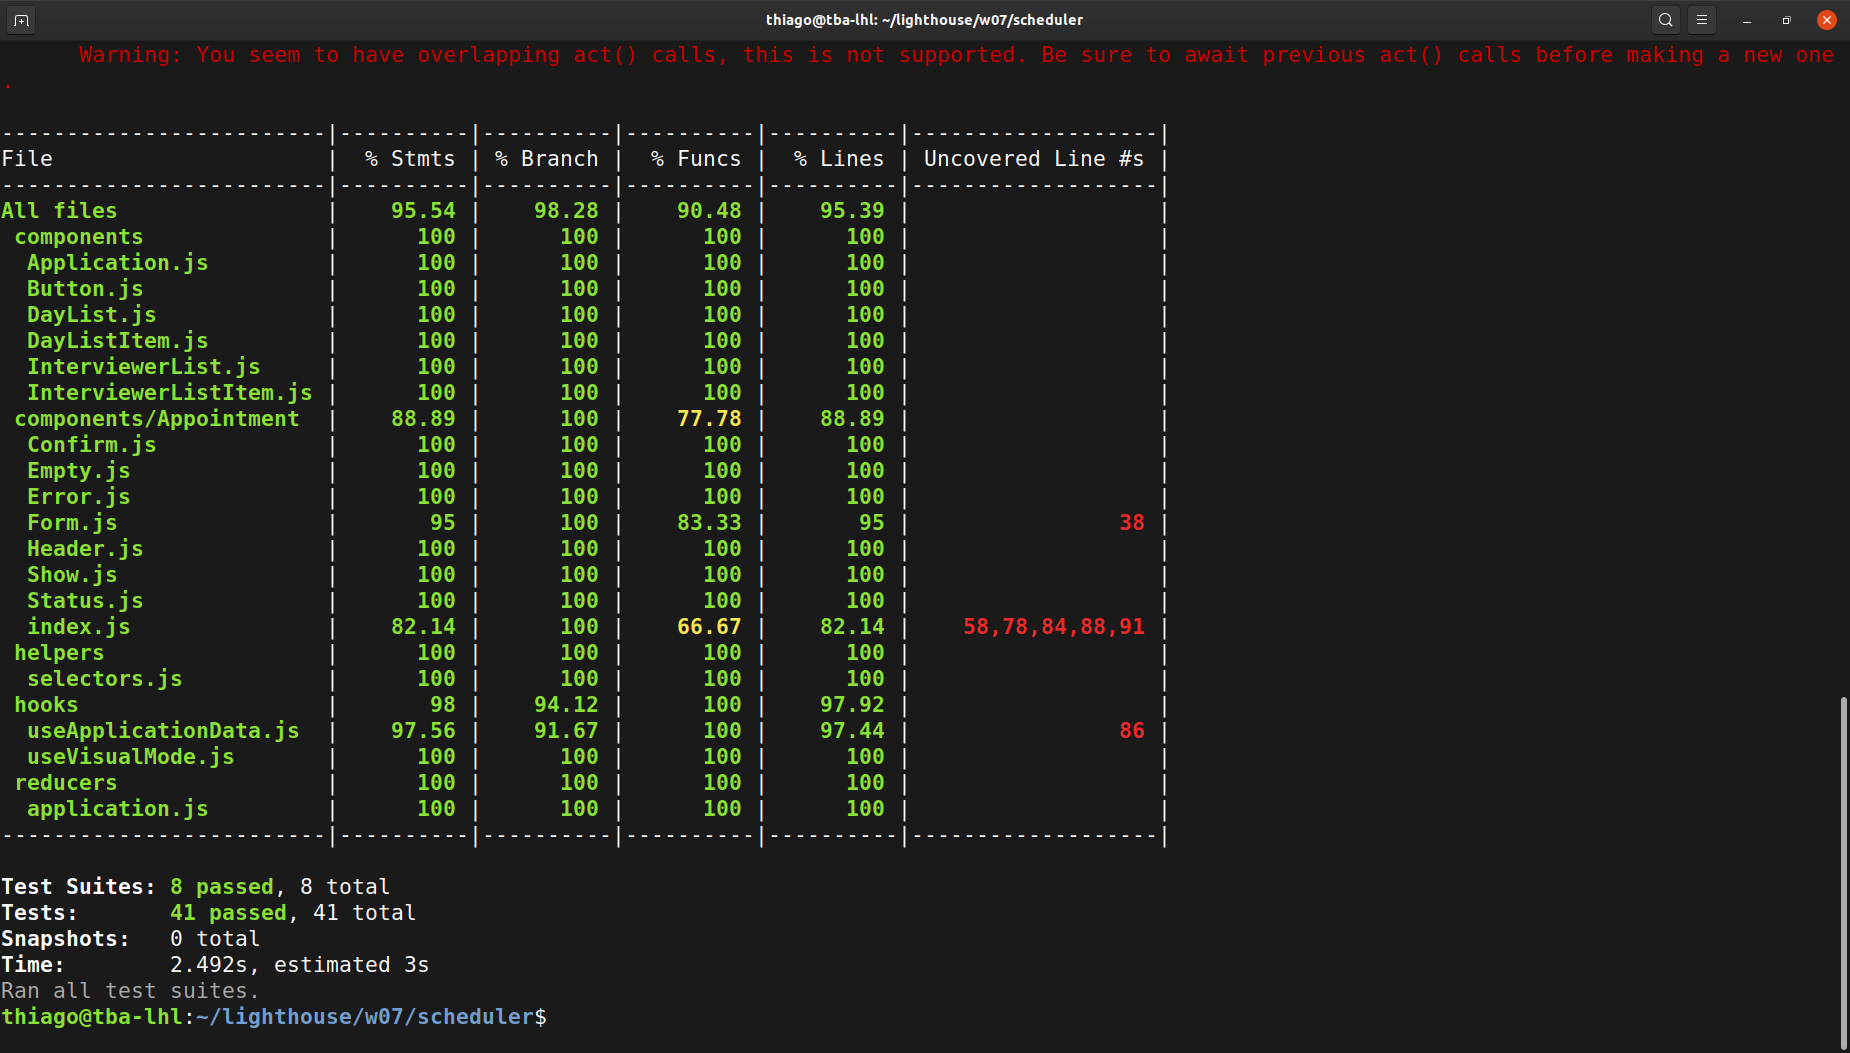Screen dimensions: 1850x1053
Task: Click the yellow 66.67 funcs value
Action: [x=709, y=627]
